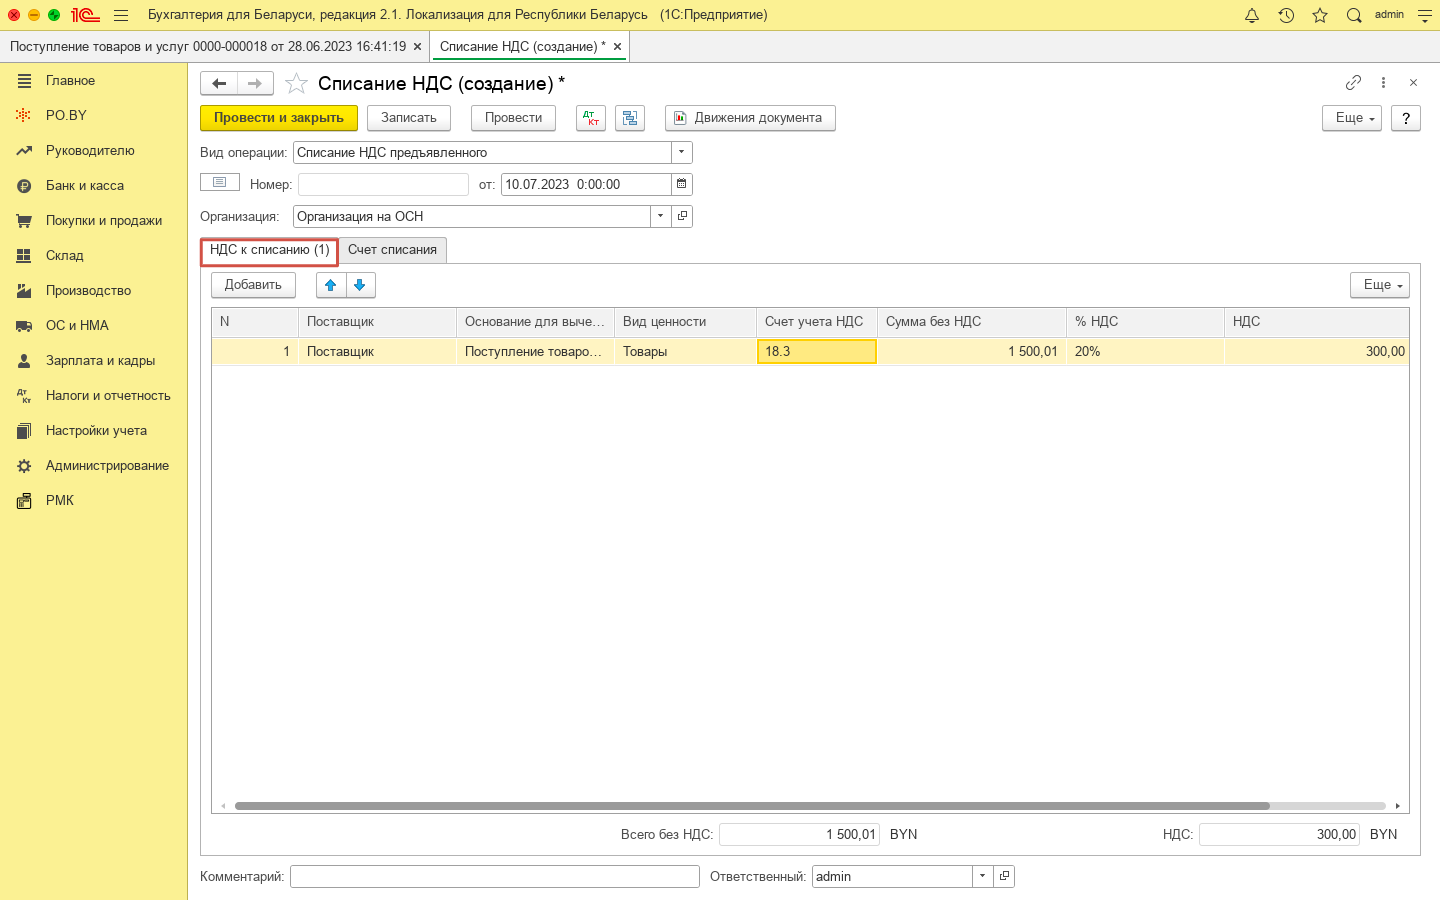Open the search magnifier in title bar
The height and width of the screenshot is (900, 1440).
coord(1354,15)
